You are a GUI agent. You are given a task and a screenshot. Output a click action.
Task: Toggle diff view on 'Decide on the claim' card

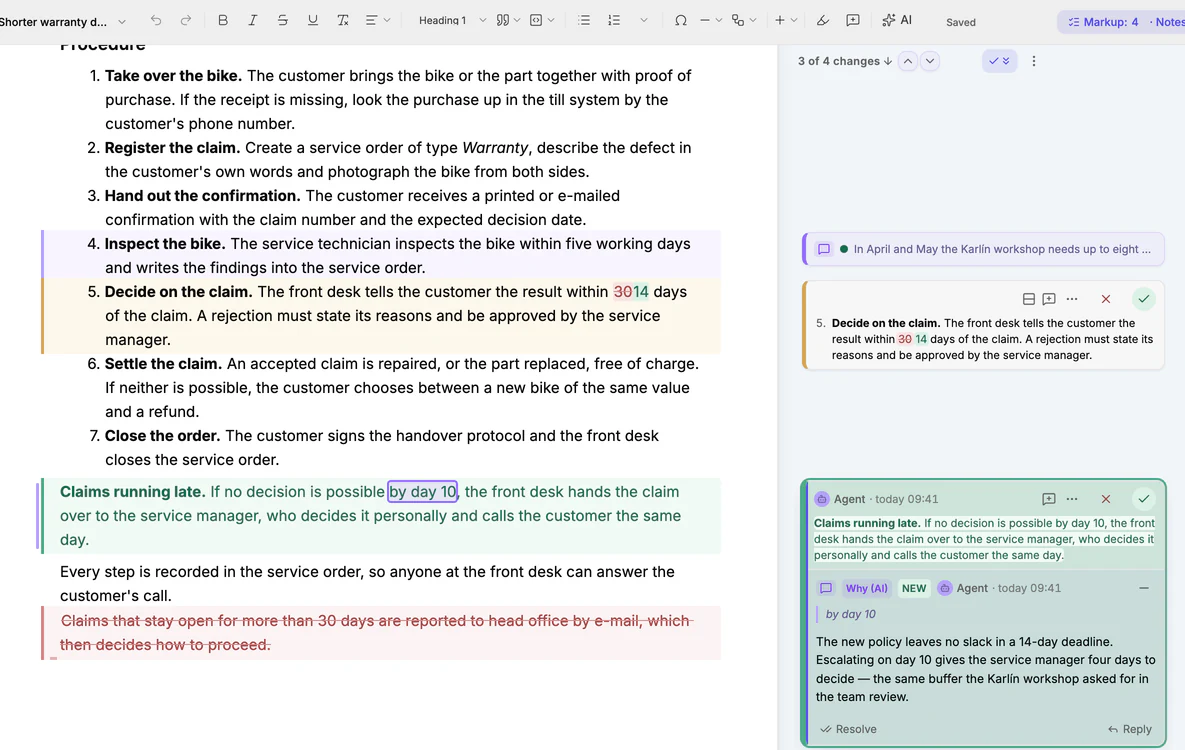pos(1029,299)
